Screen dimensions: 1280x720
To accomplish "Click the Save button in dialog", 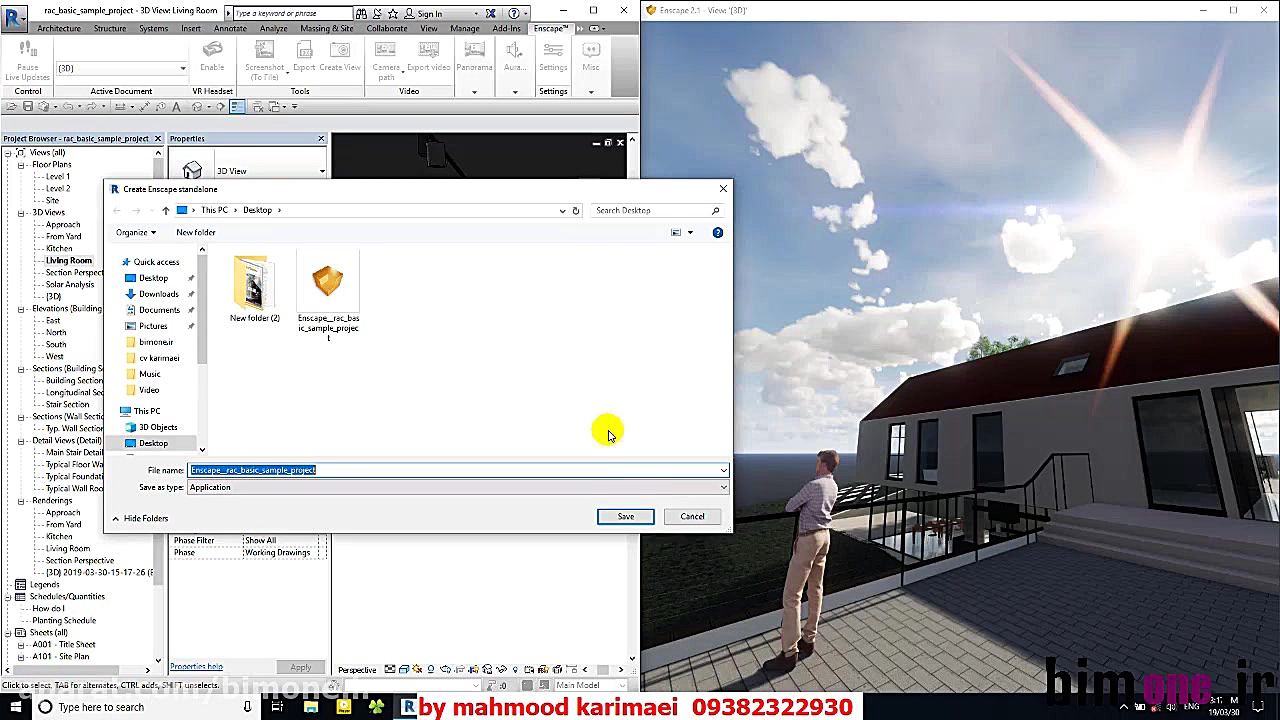I will pyautogui.click(x=626, y=516).
